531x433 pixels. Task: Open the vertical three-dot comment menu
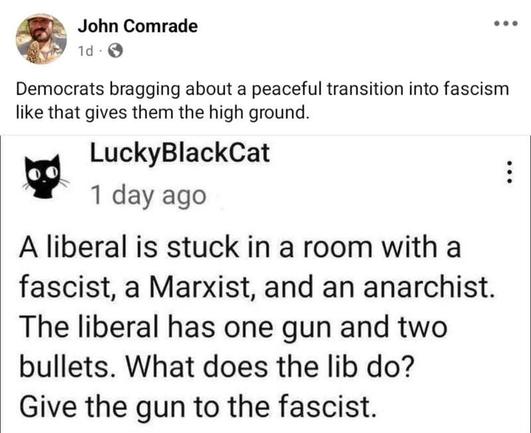click(510, 172)
